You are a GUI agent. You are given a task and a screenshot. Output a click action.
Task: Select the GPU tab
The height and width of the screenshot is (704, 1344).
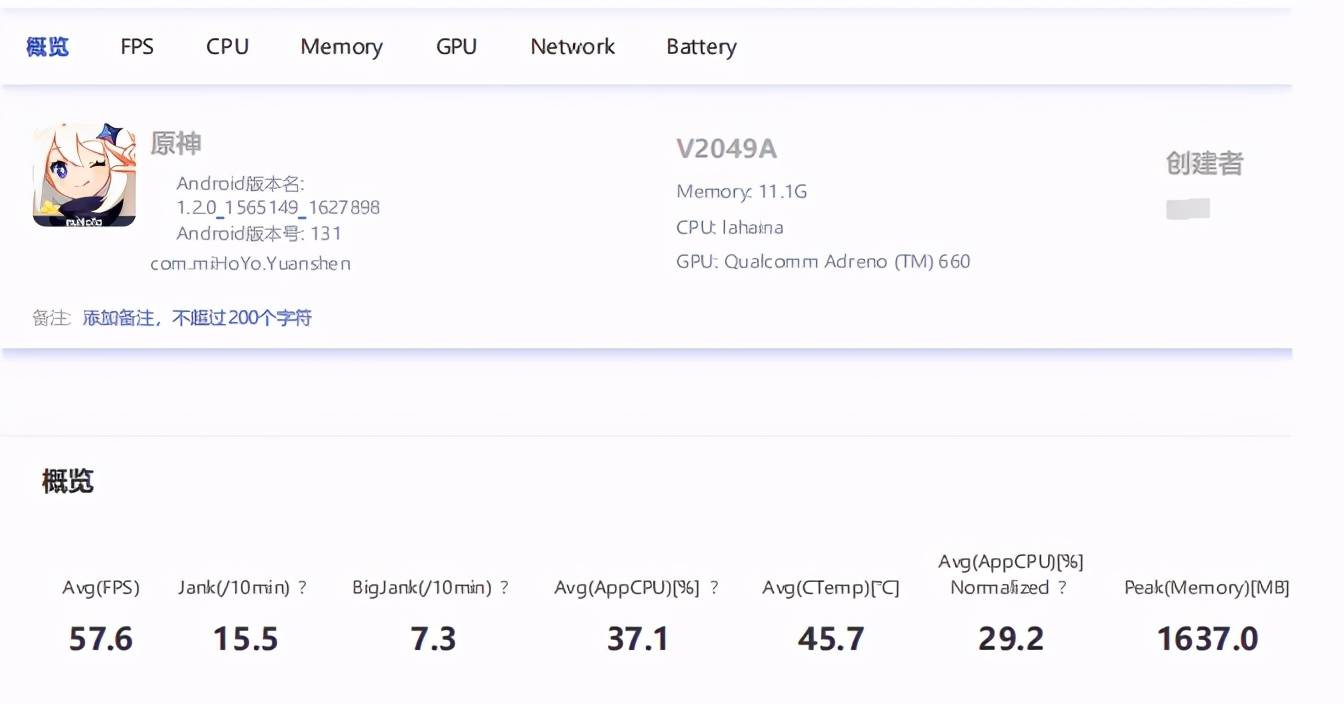tap(456, 46)
